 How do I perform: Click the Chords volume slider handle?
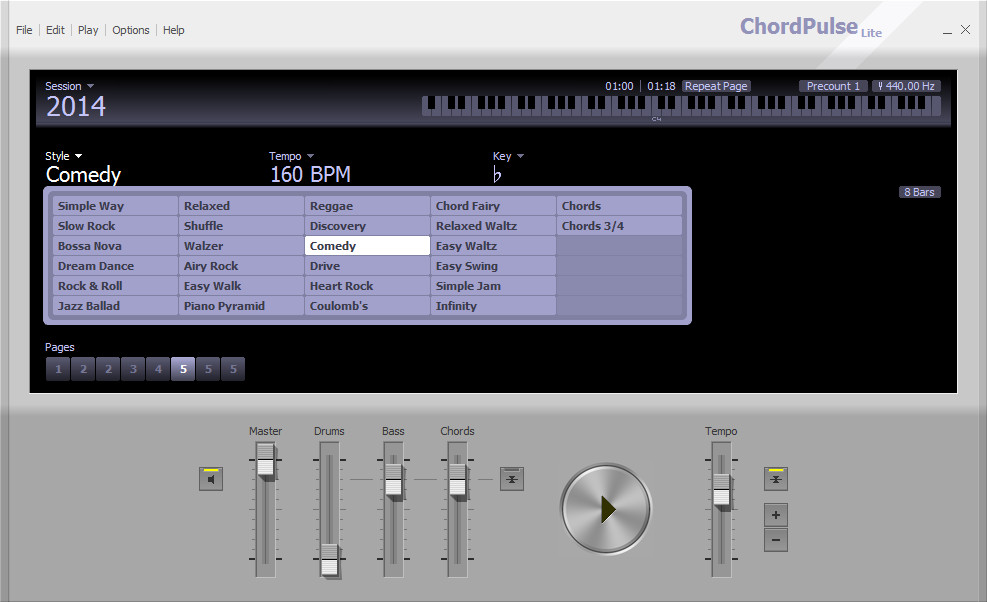pos(458,482)
